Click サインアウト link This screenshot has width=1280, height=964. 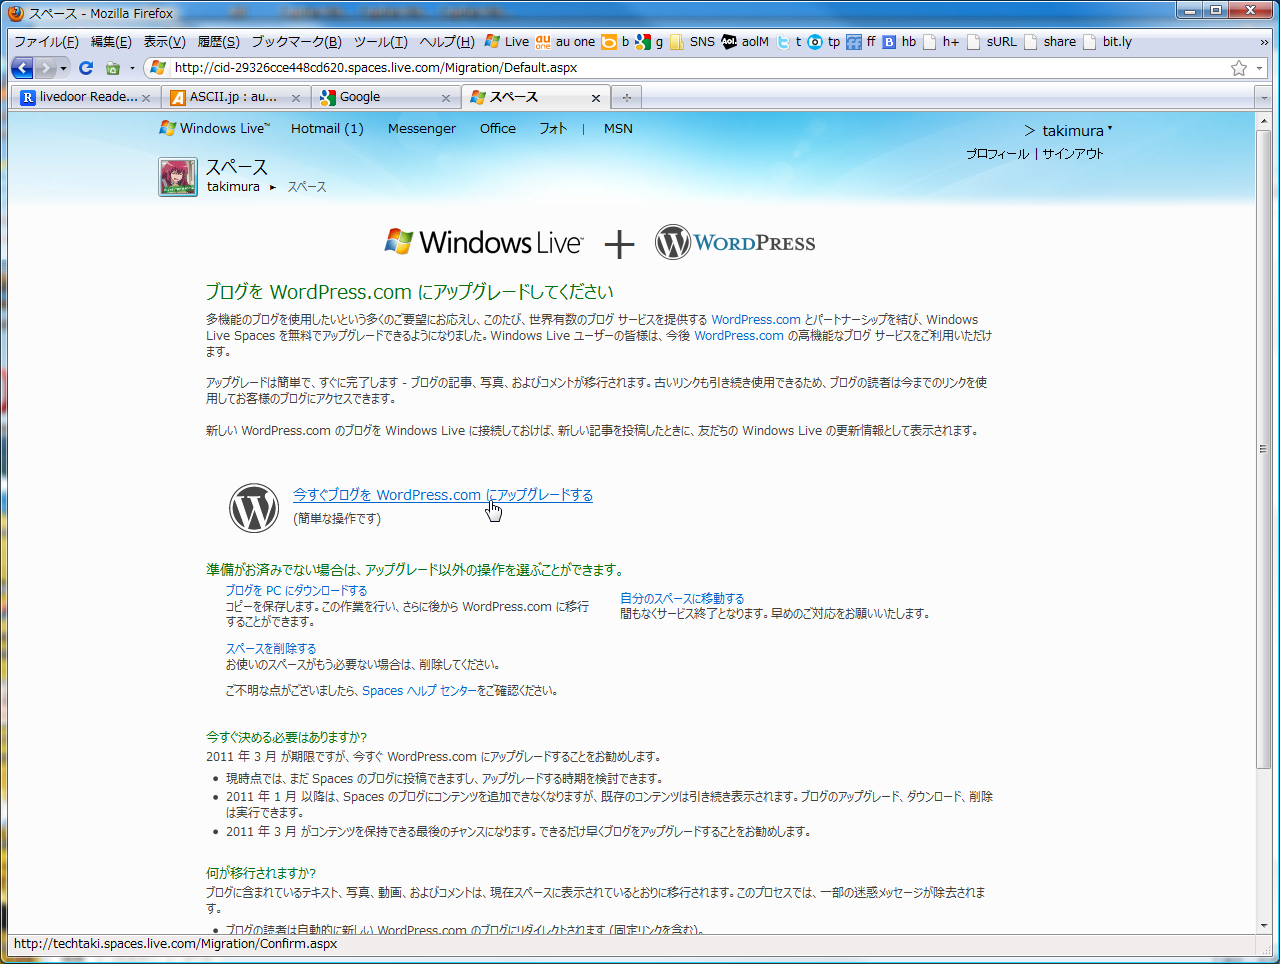(x=1073, y=154)
